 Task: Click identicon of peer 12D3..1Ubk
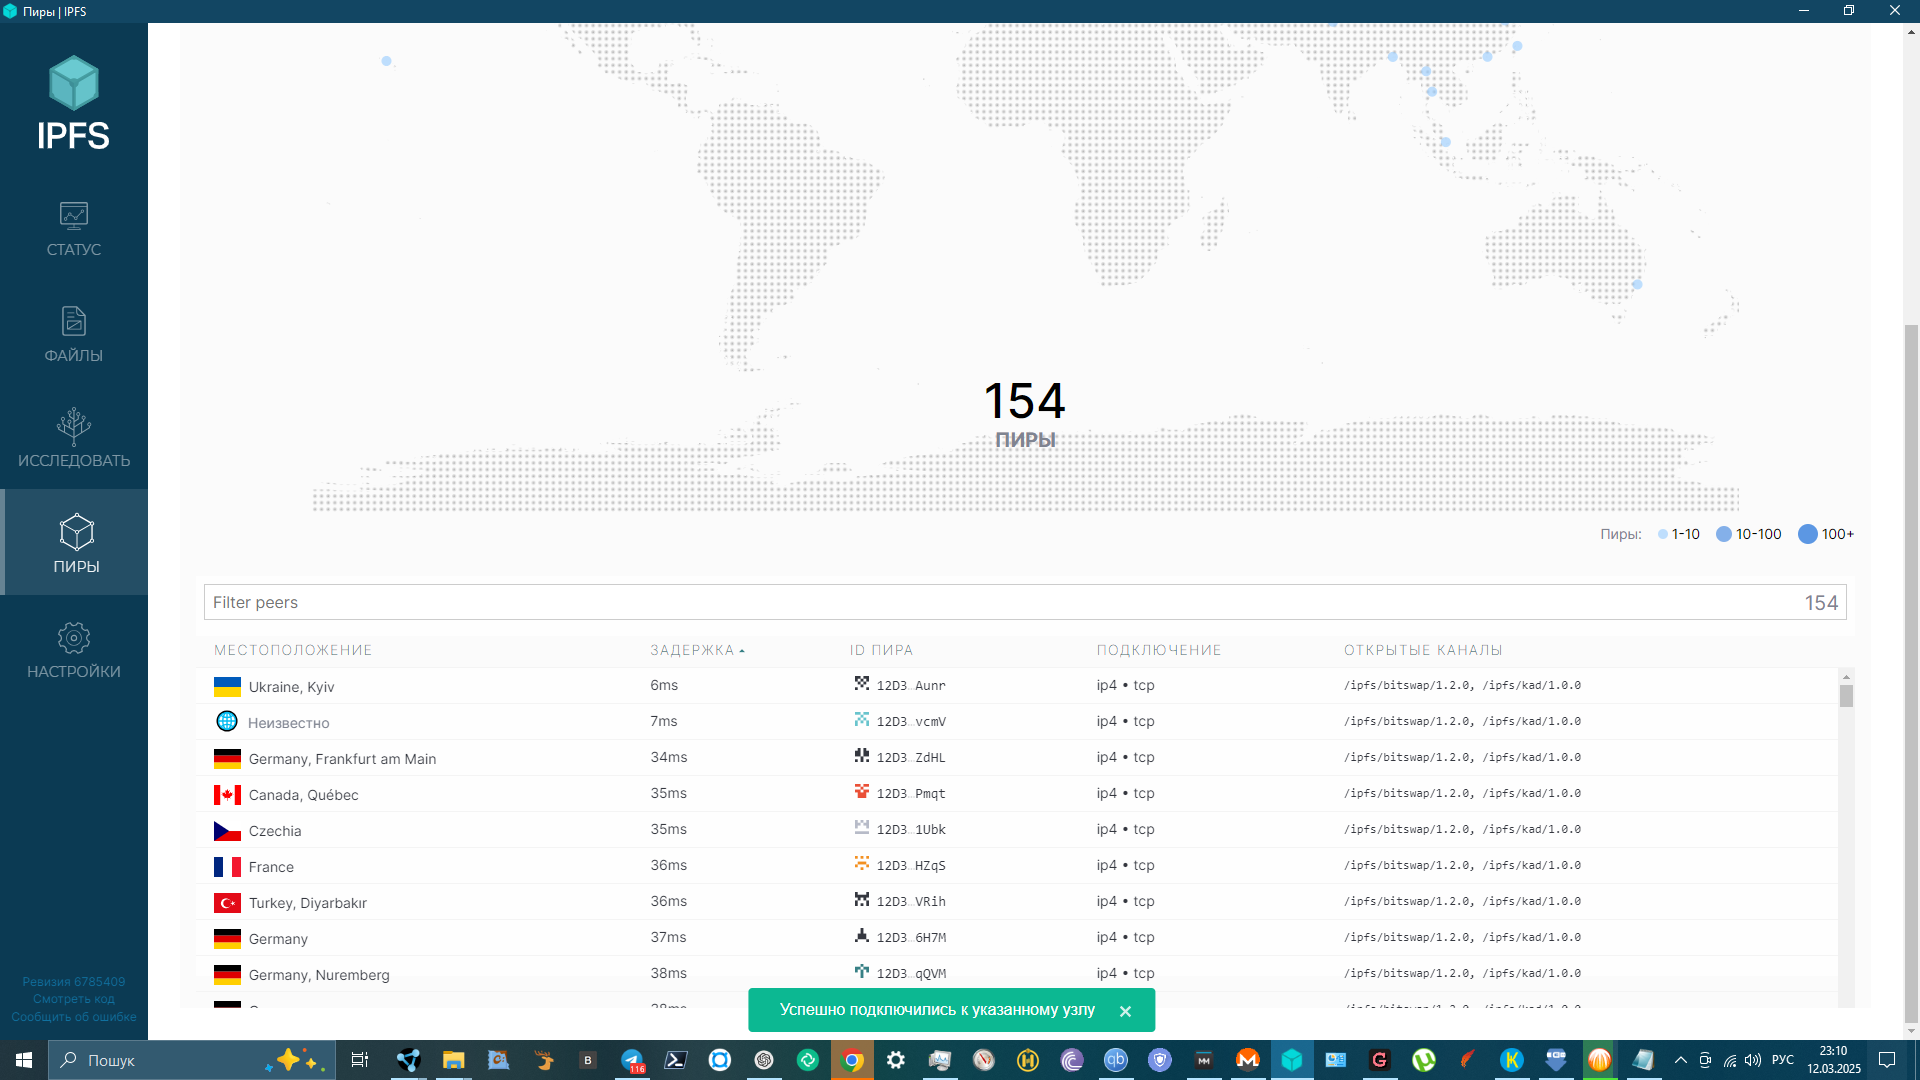click(x=862, y=827)
